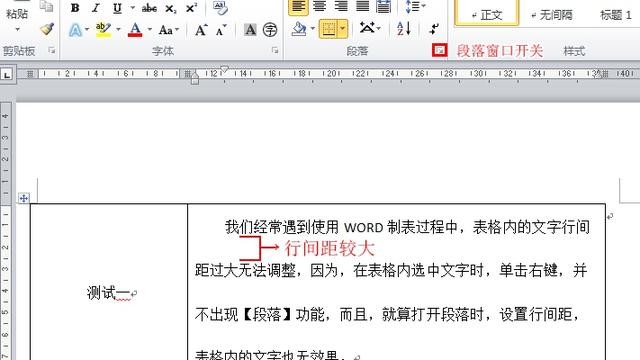Shrink the font size
640x360 pixels.
coord(221,30)
